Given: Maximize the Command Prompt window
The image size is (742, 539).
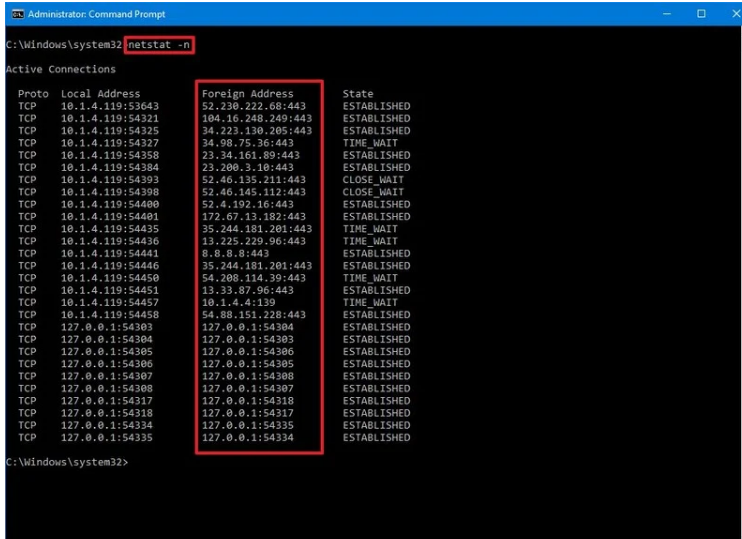Looking at the screenshot, I should coord(701,14).
